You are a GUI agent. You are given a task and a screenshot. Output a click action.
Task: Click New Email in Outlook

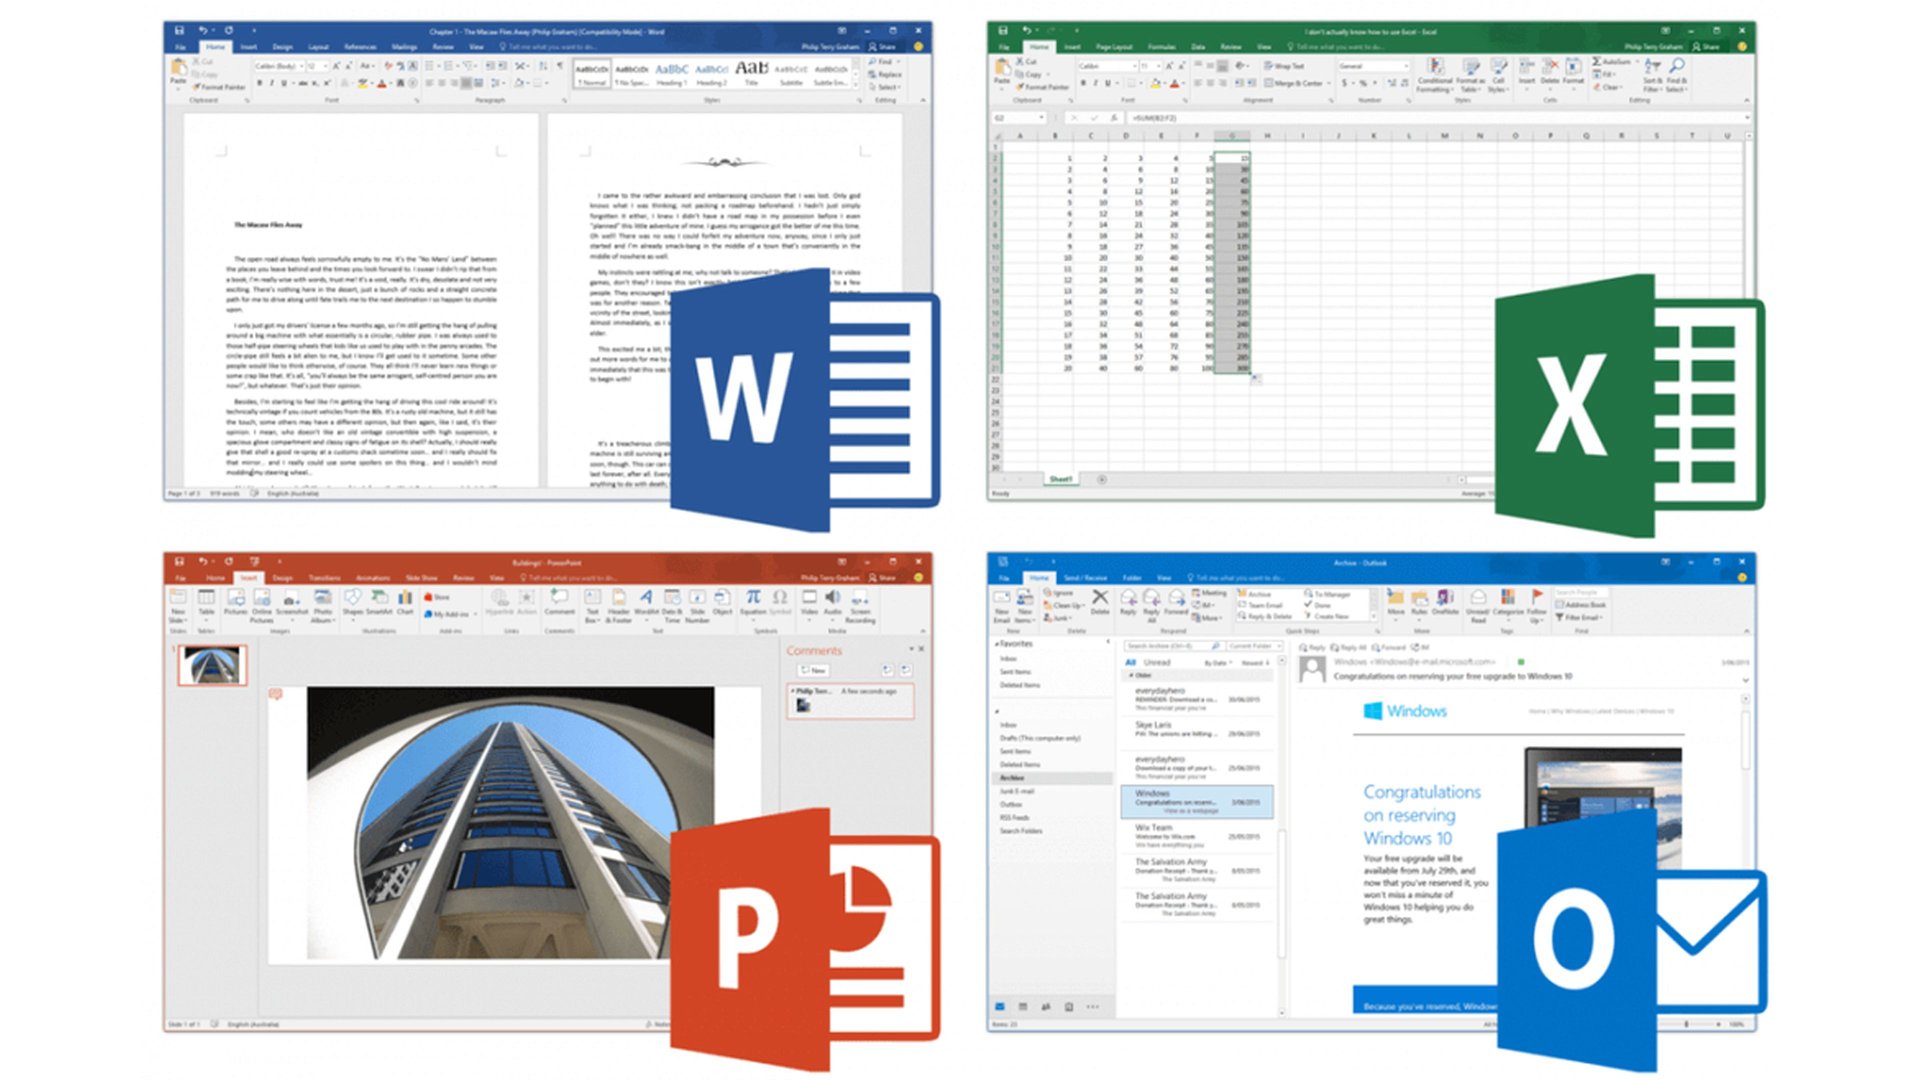(1001, 606)
